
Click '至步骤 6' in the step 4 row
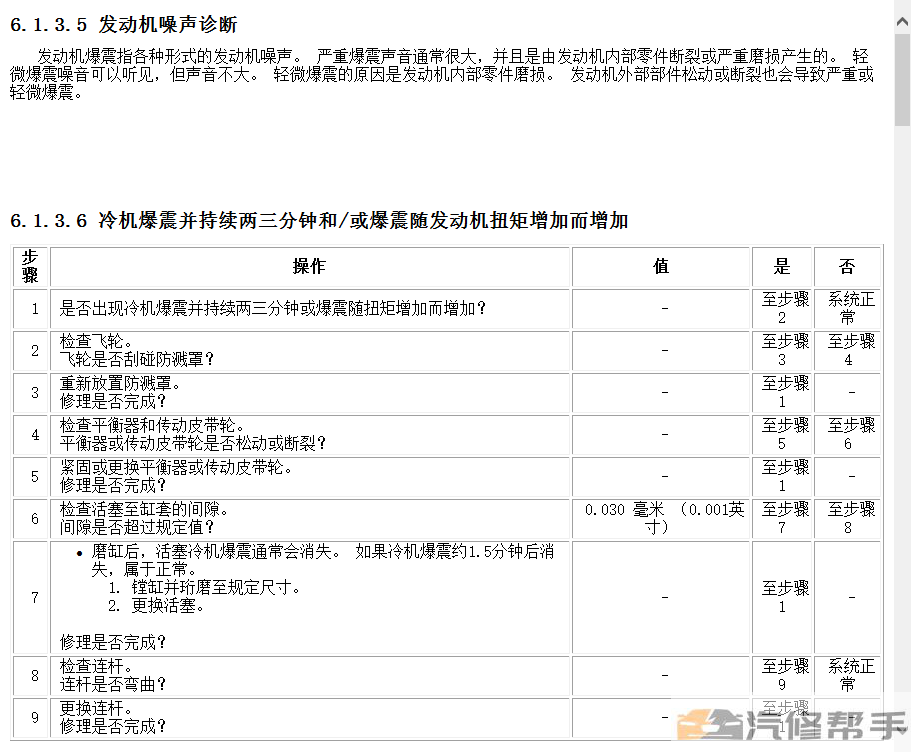point(851,435)
